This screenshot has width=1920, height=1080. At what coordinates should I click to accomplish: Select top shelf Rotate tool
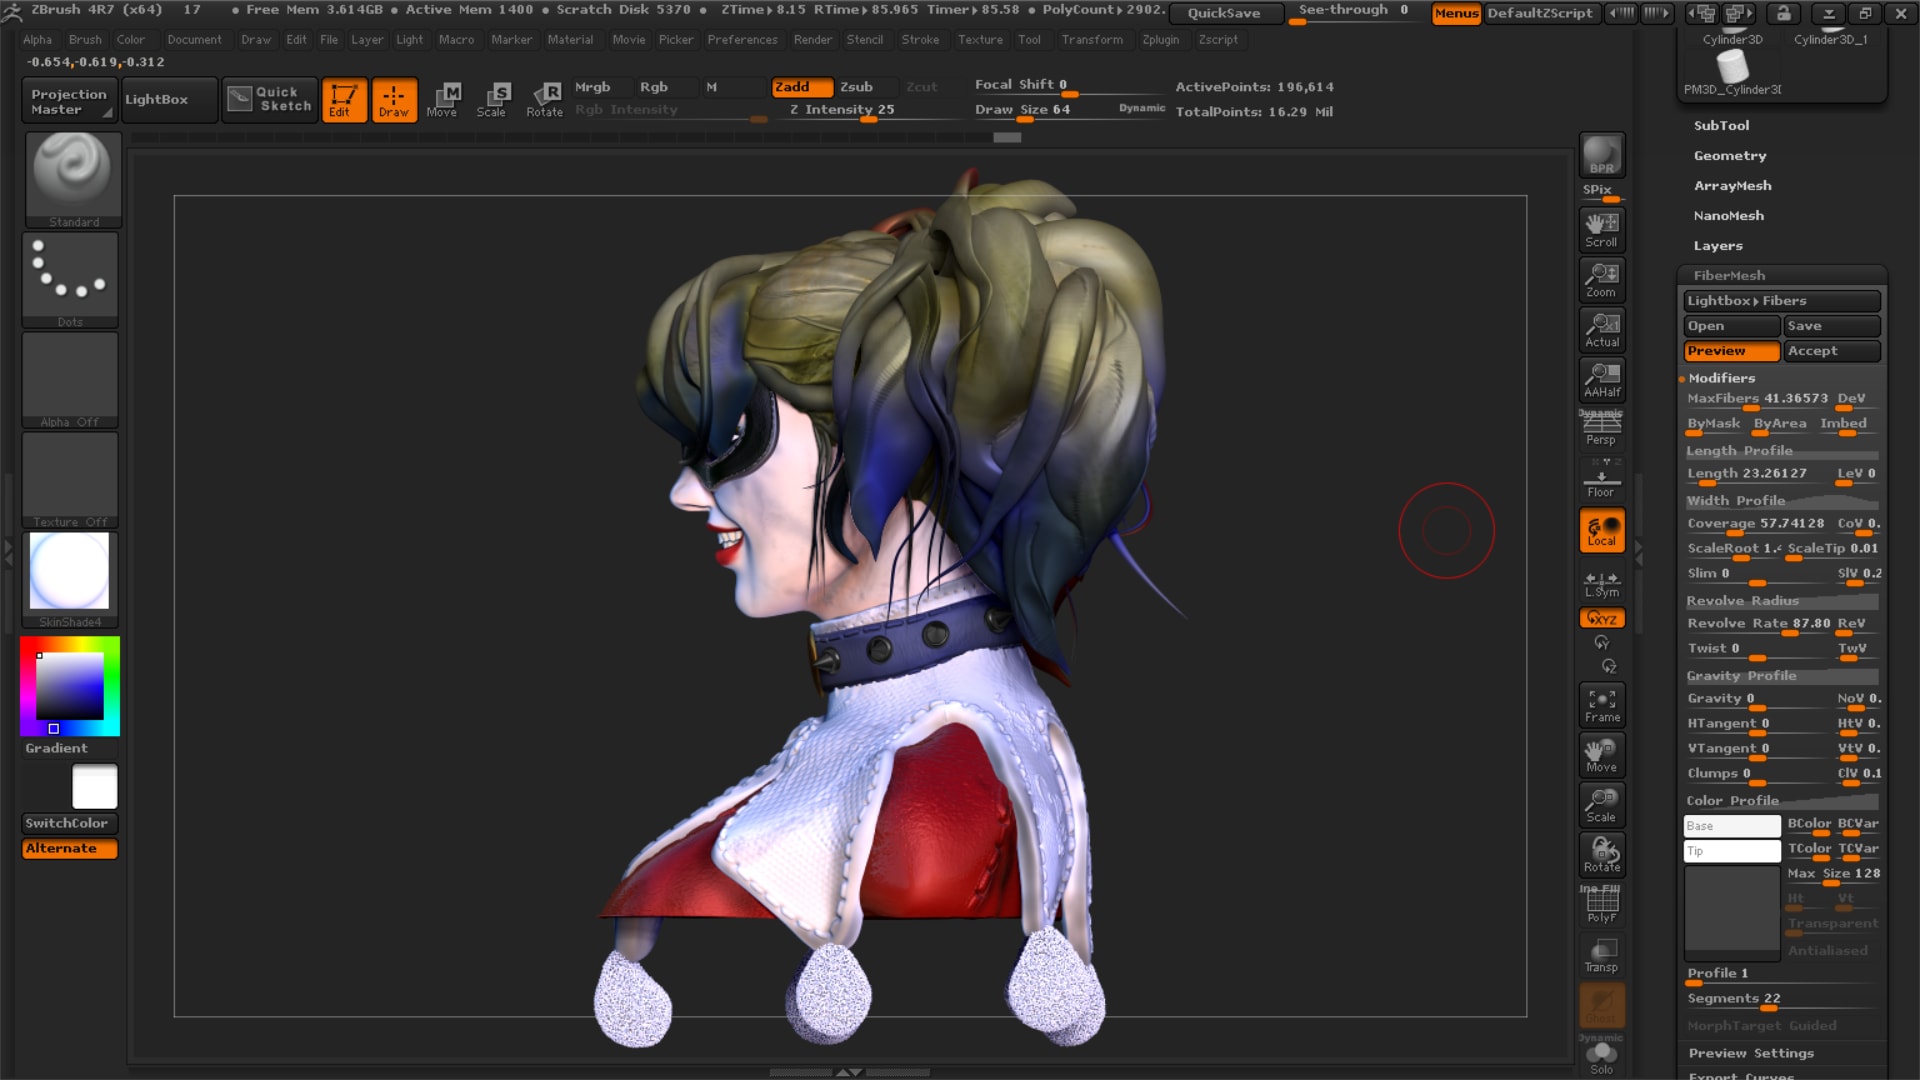545,100
